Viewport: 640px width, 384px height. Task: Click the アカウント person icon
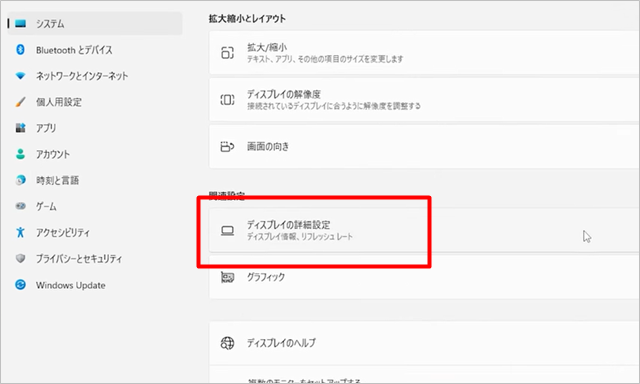[20, 154]
